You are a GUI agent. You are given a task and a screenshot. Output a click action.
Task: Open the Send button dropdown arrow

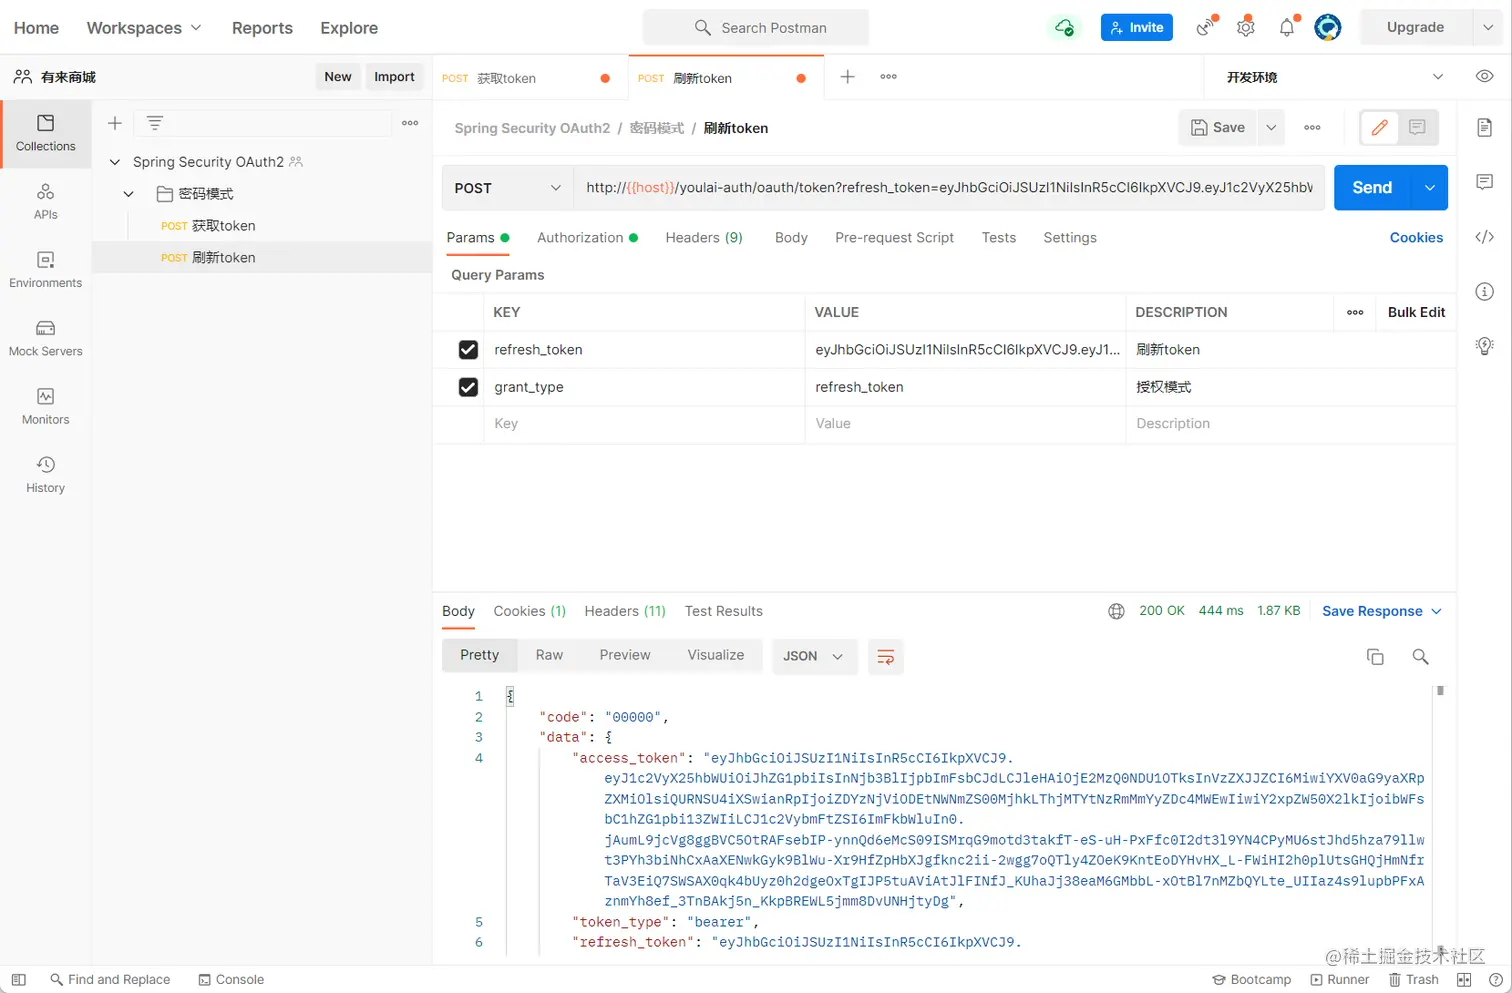[1429, 188]
